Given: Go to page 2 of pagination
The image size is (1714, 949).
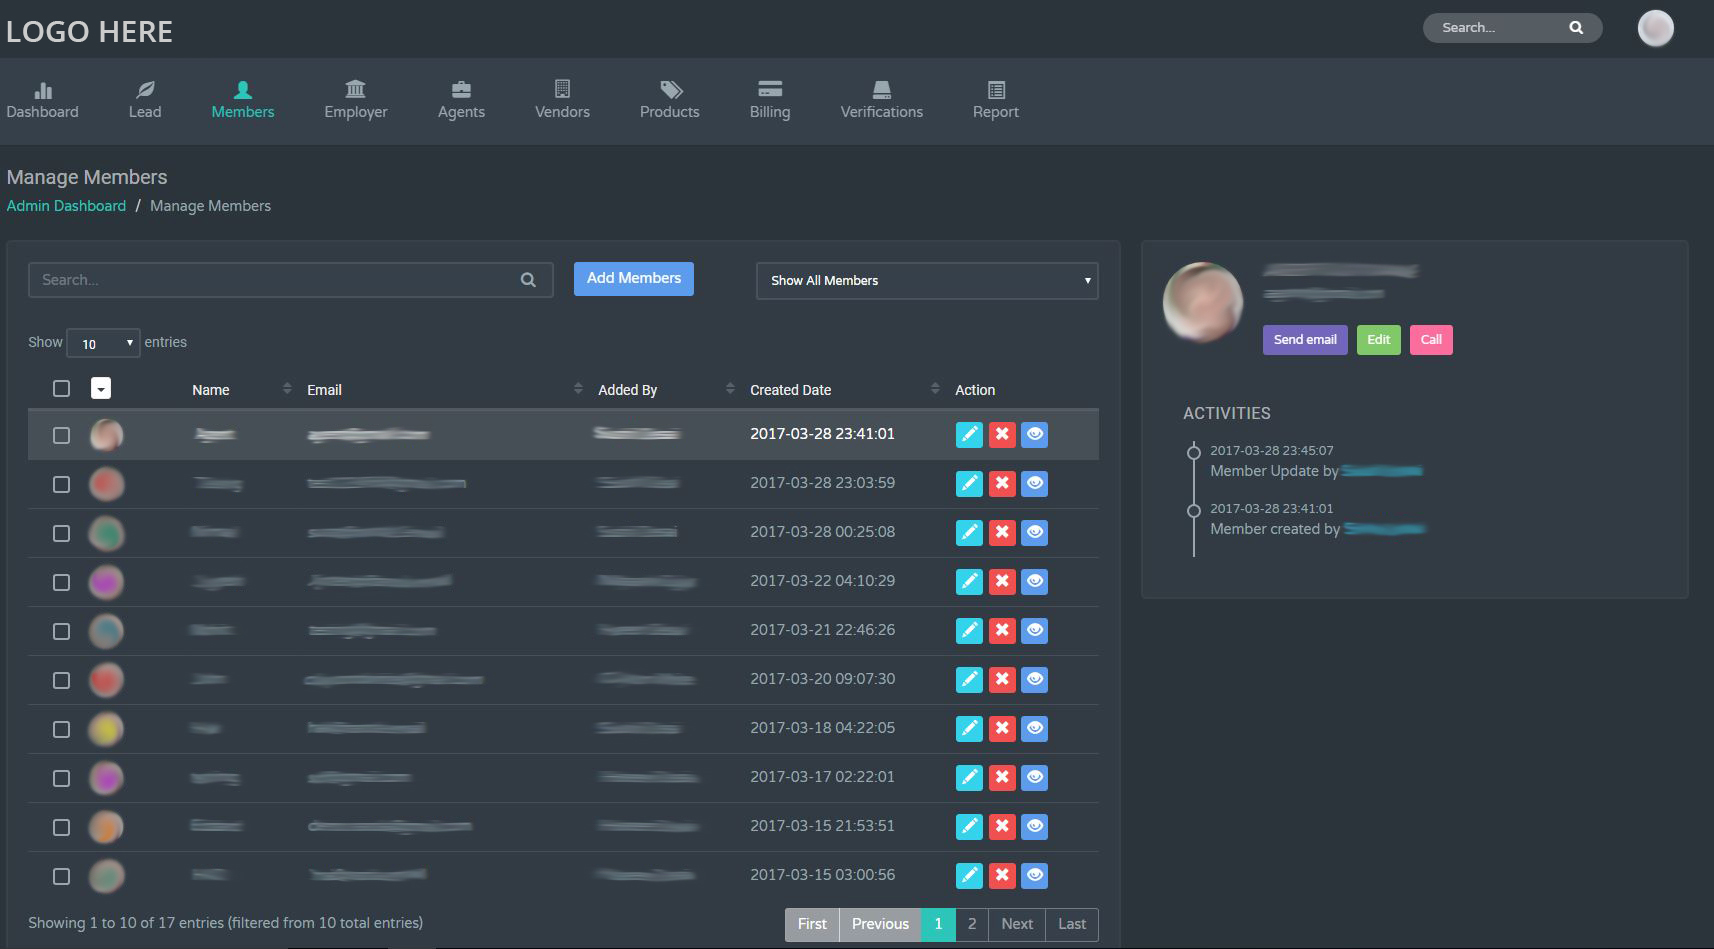Looking at the screenshot, I should [x=971, y=924].
